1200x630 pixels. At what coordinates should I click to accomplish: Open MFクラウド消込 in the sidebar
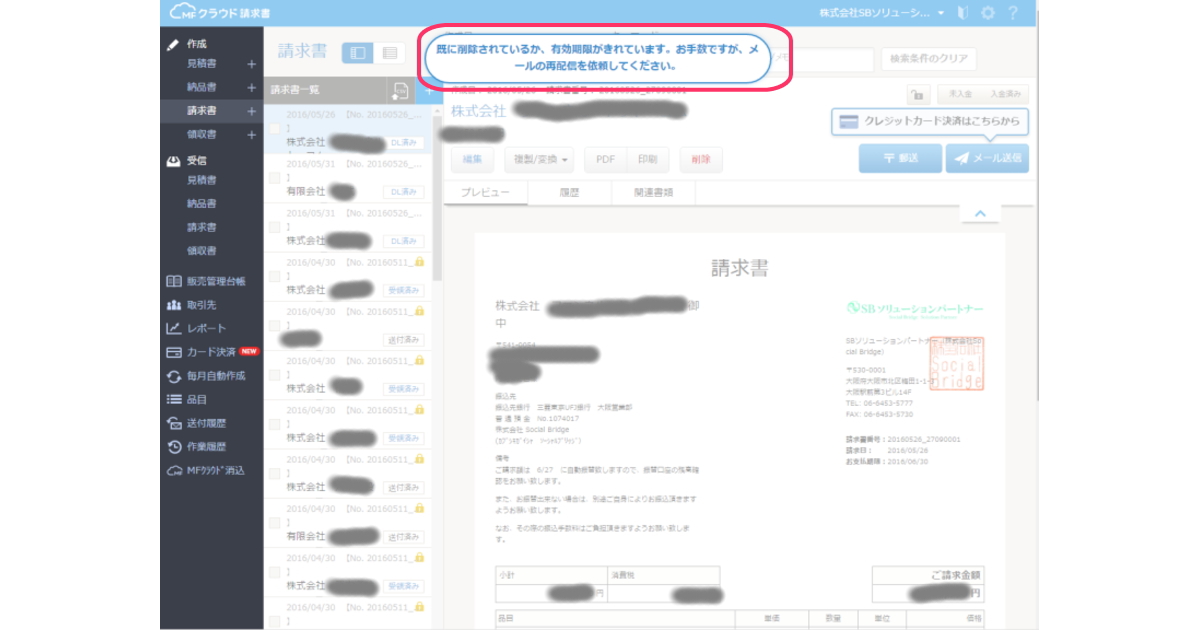coord(206,470)
